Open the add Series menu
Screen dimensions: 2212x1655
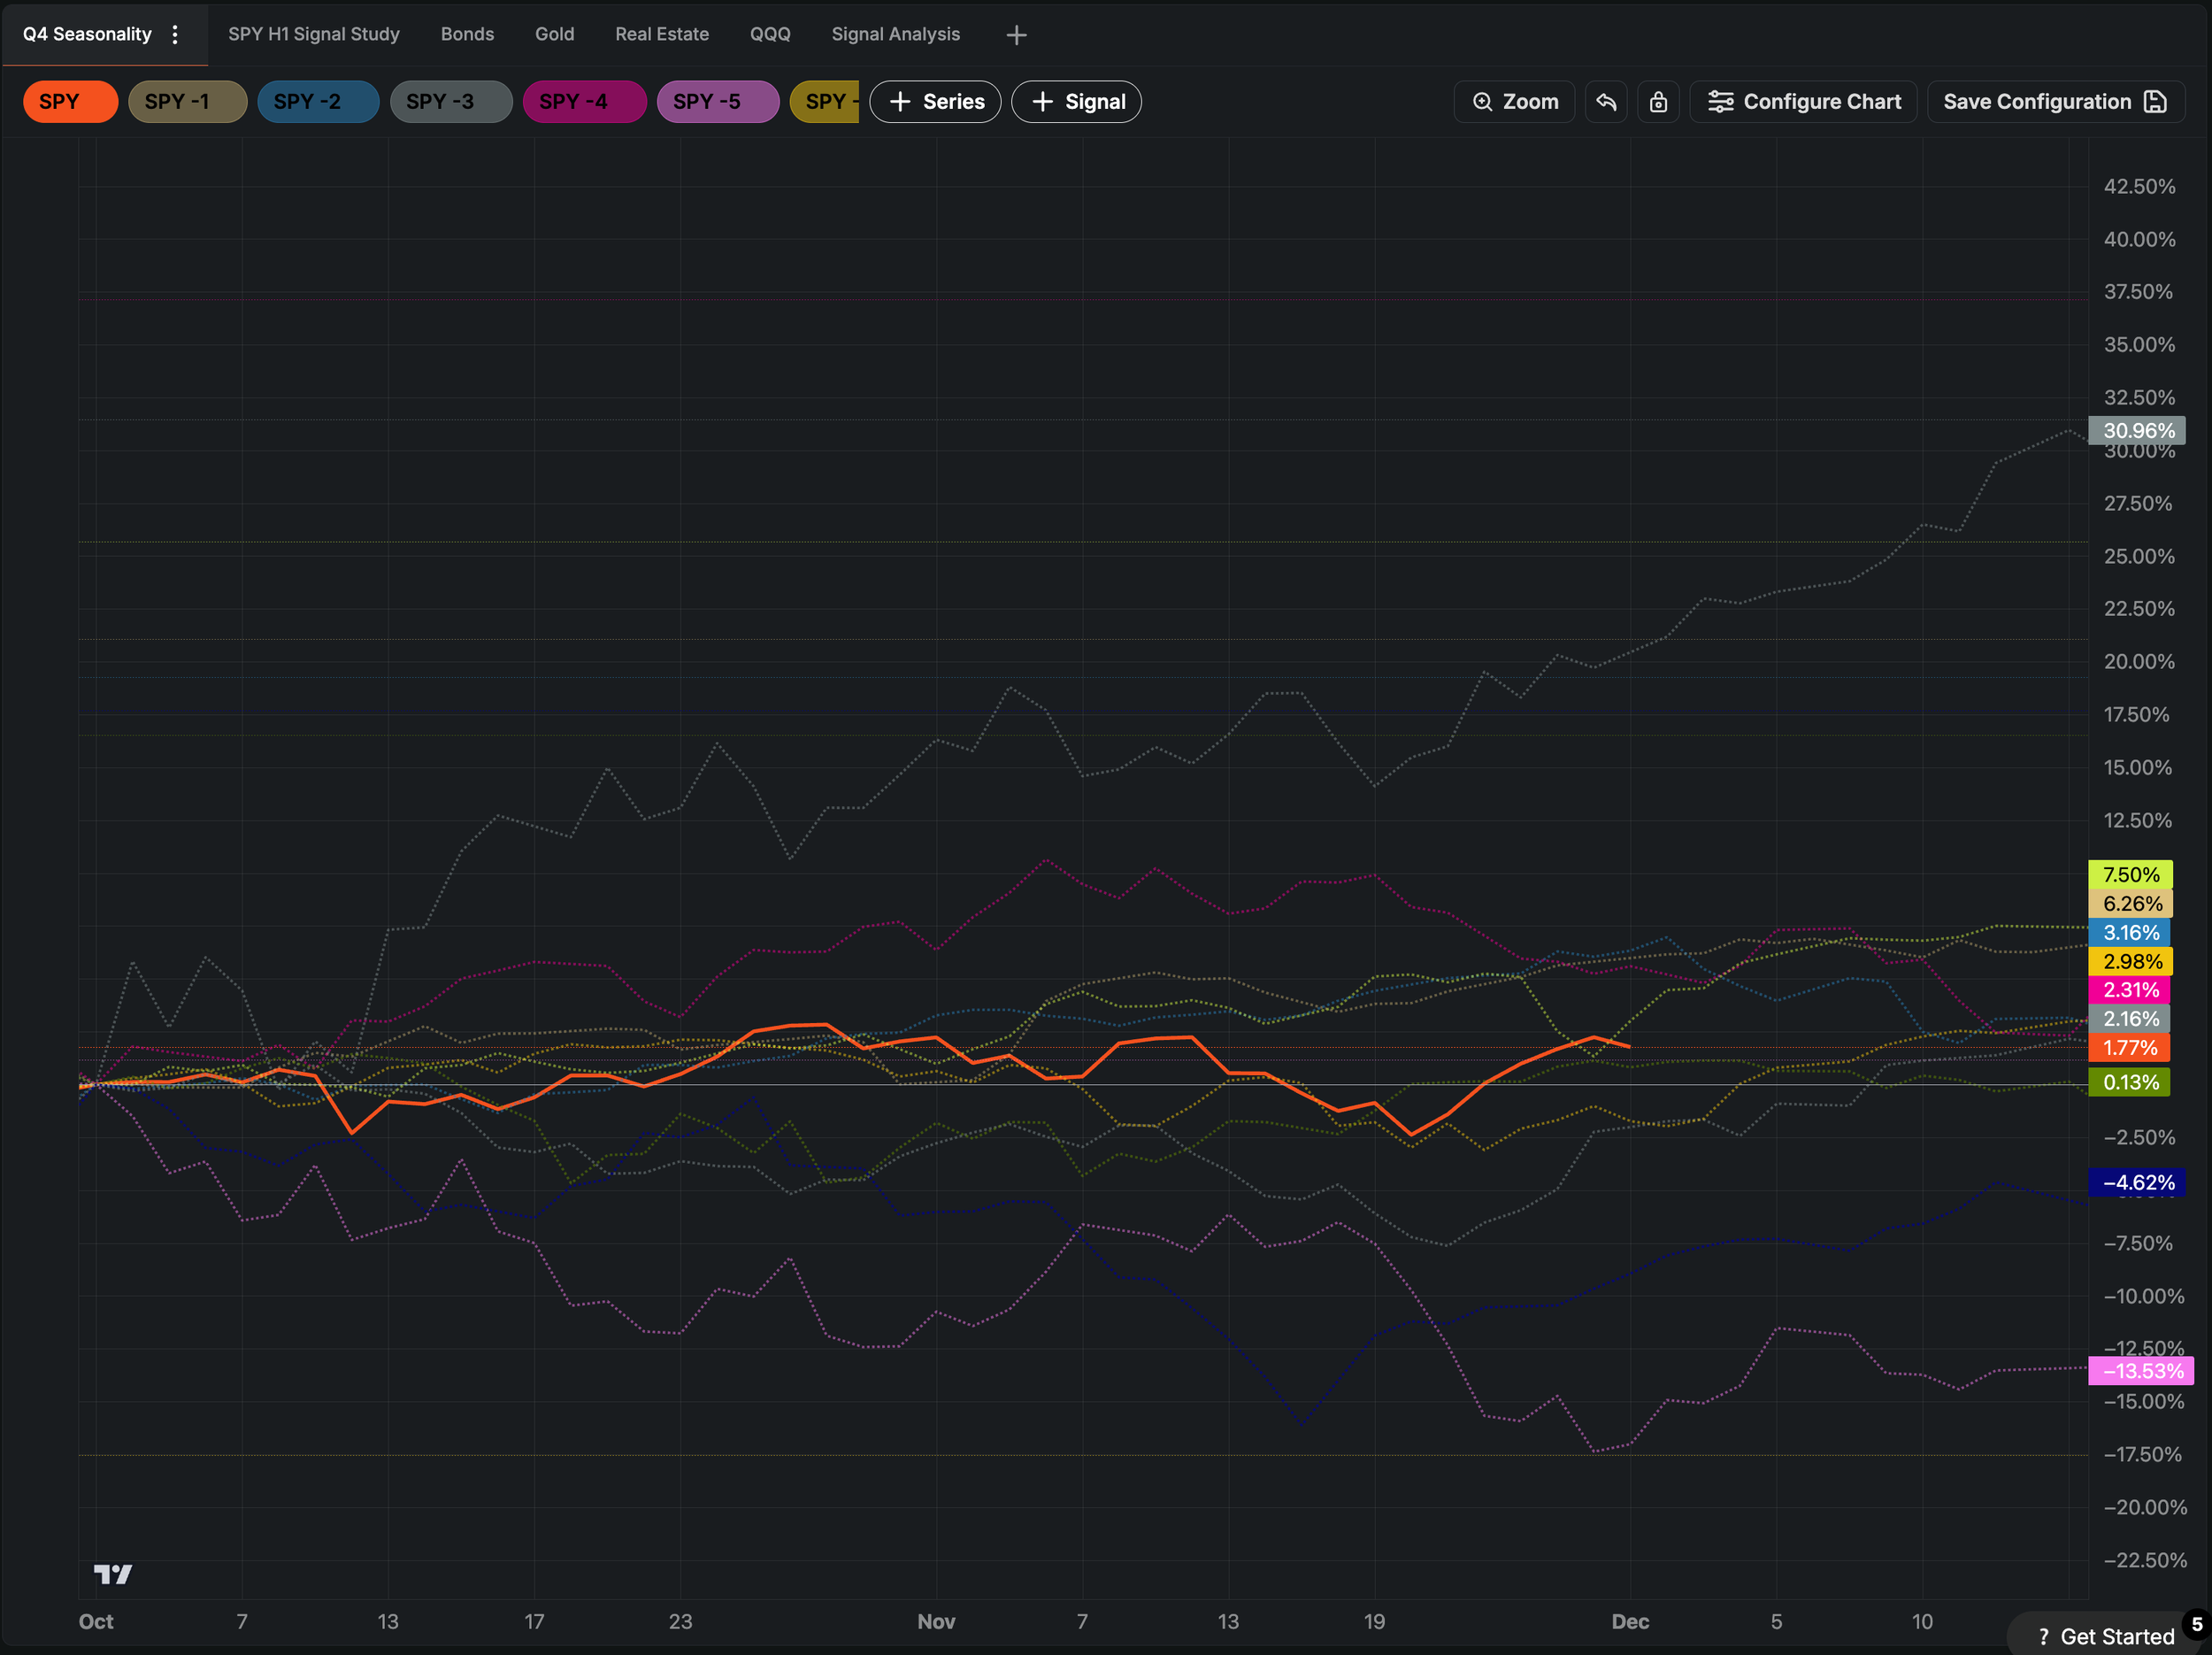point(935,102)
